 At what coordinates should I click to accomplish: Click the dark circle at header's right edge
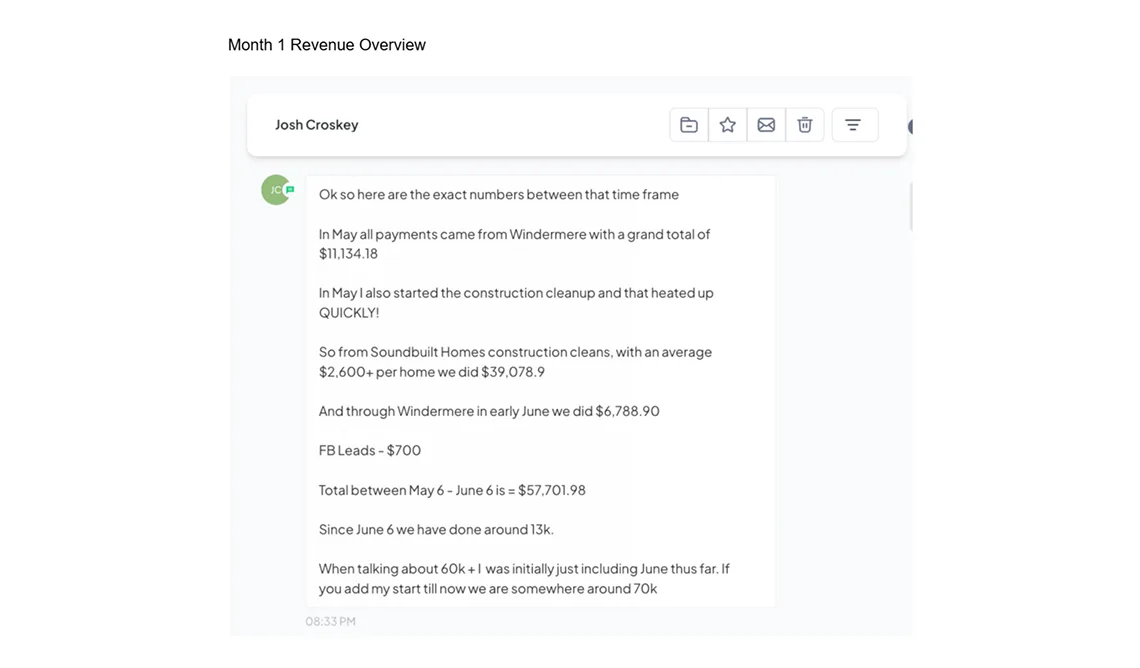[911, 127]
